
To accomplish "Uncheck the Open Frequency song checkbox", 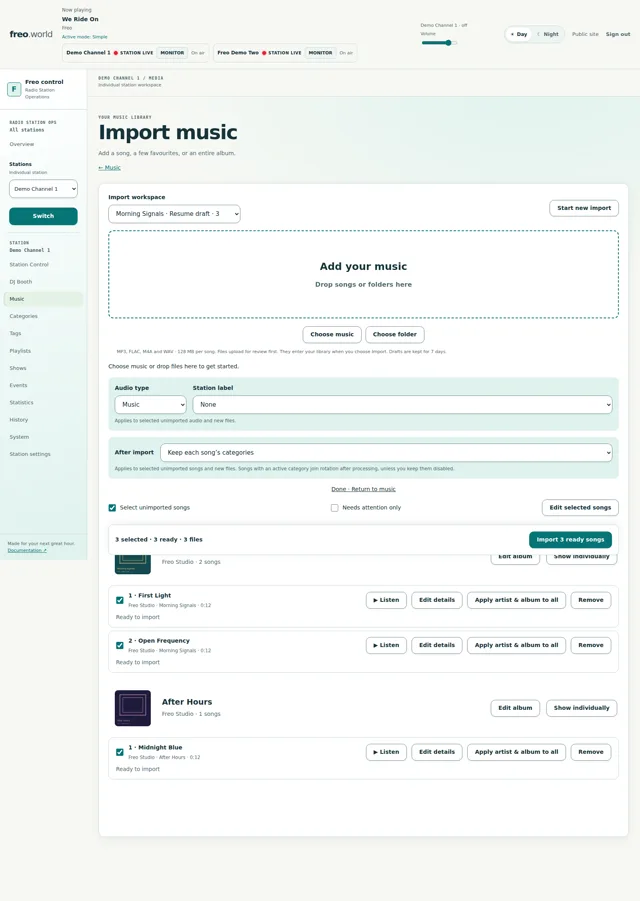I will tap(119, 645).
